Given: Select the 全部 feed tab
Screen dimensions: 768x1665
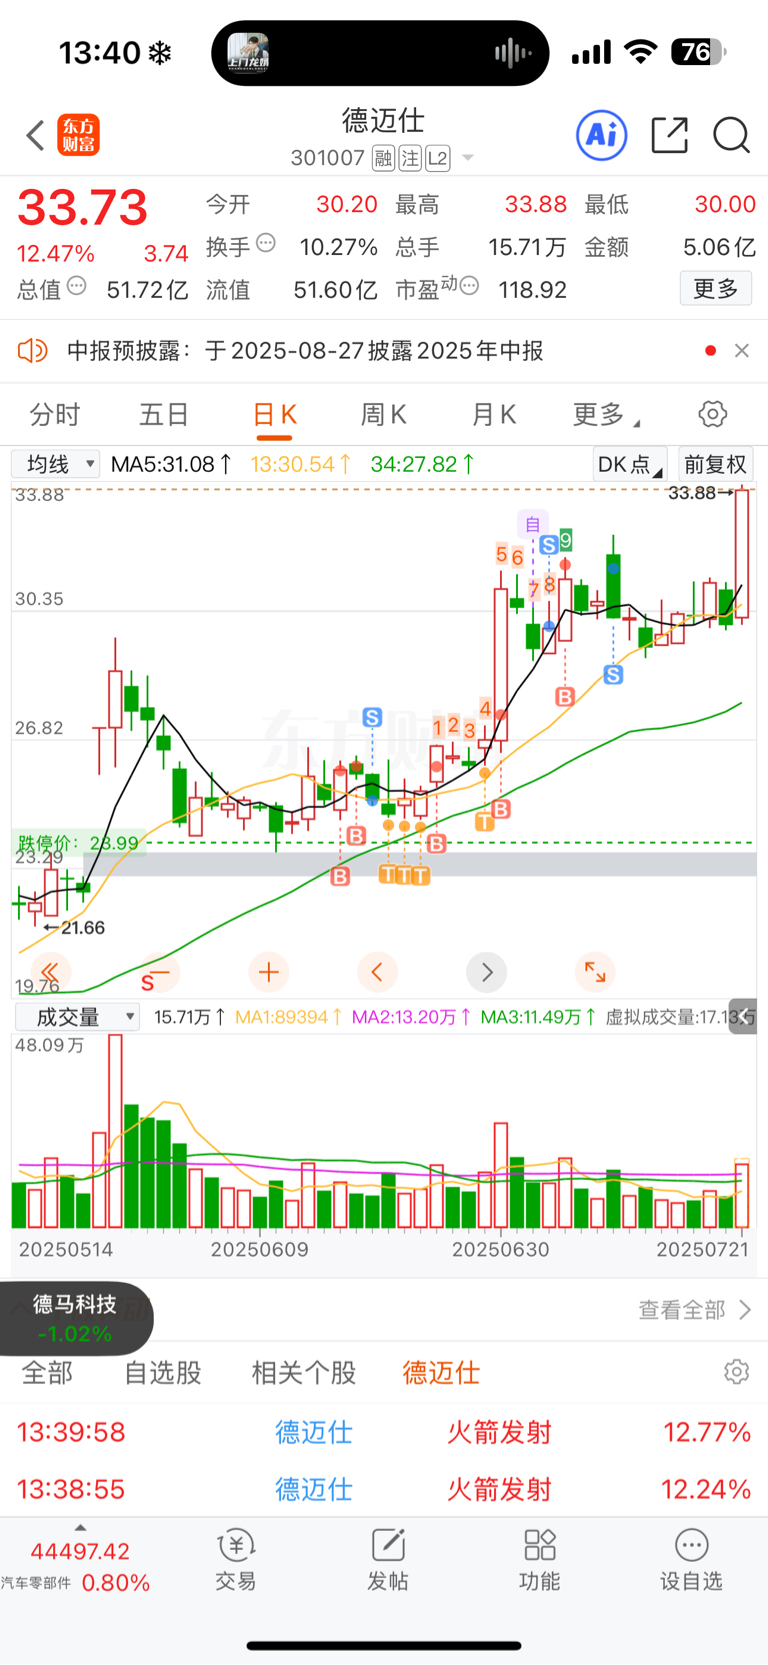Looking at the screenshot, I should tap(47, 1372).
